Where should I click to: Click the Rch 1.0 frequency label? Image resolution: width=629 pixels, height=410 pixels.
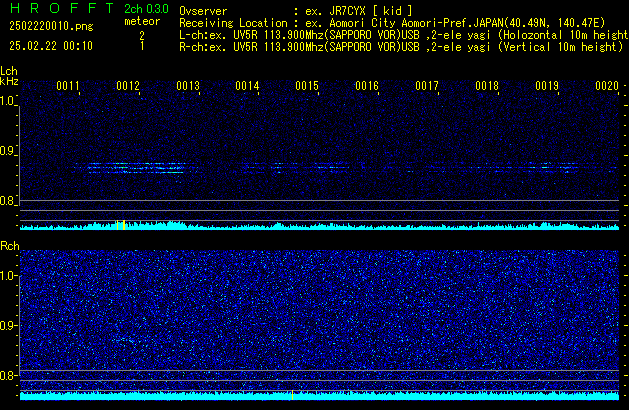pos(8,276)
